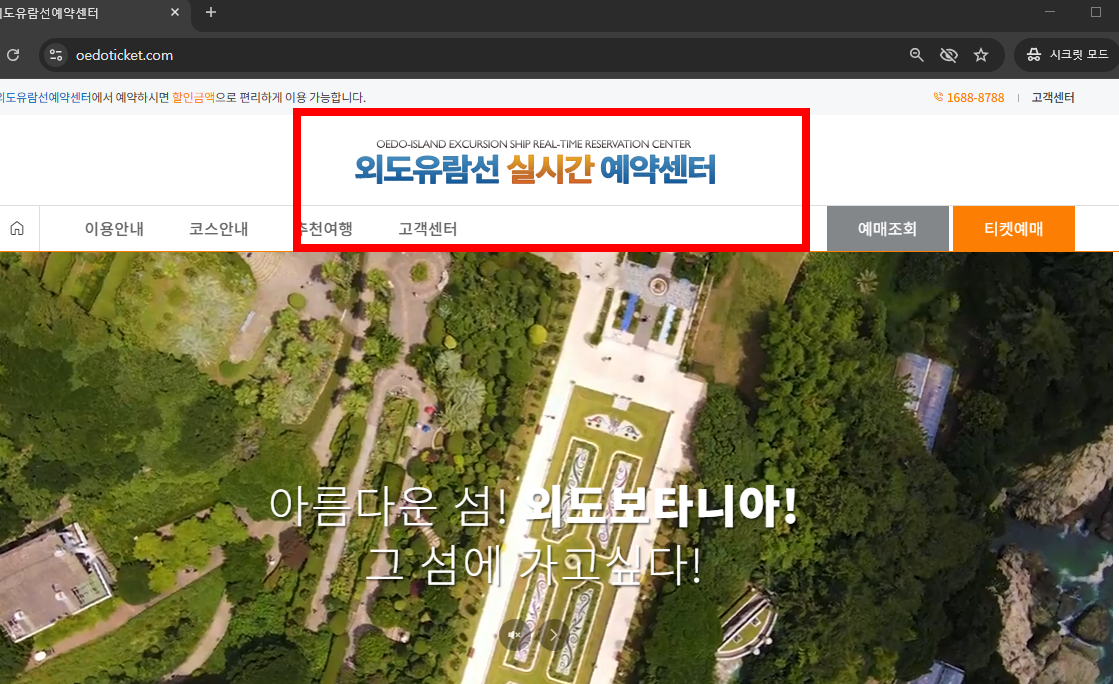Toggle the eye icon in the address bar
Image resolution: width=1119 pixels, height=684 pixels.
[x=948, y=55]
